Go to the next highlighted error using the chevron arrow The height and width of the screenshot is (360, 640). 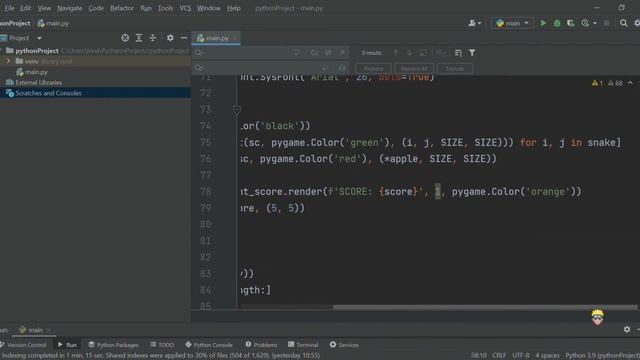tap(630, 83)
